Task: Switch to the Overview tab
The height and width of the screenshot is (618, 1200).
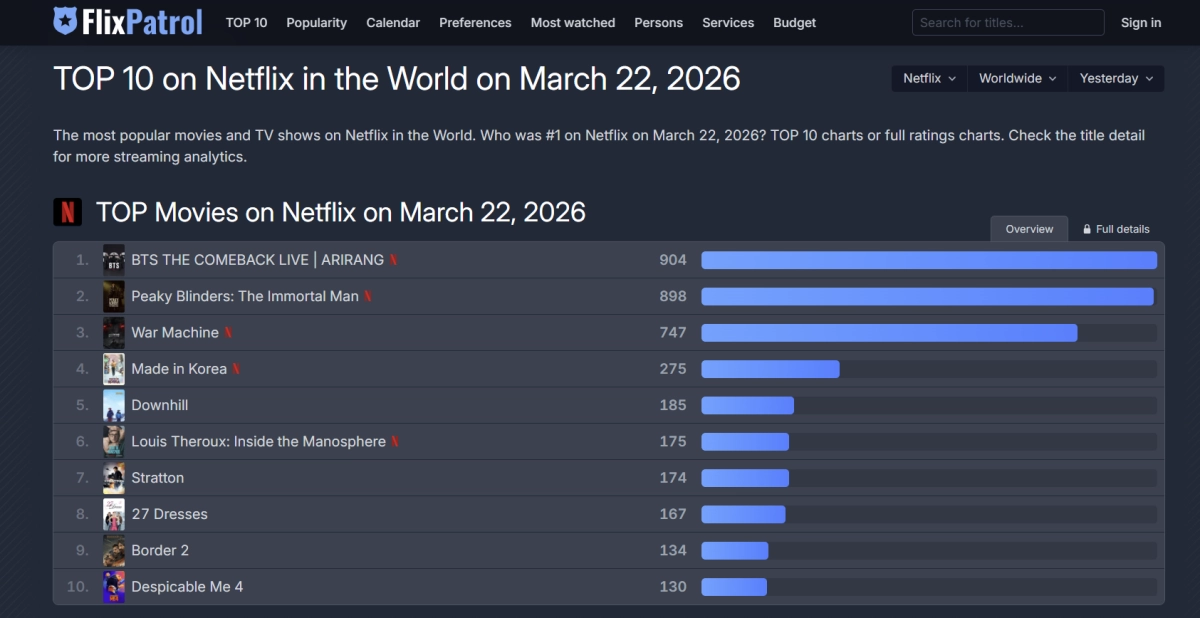Action: (1029, 229)
